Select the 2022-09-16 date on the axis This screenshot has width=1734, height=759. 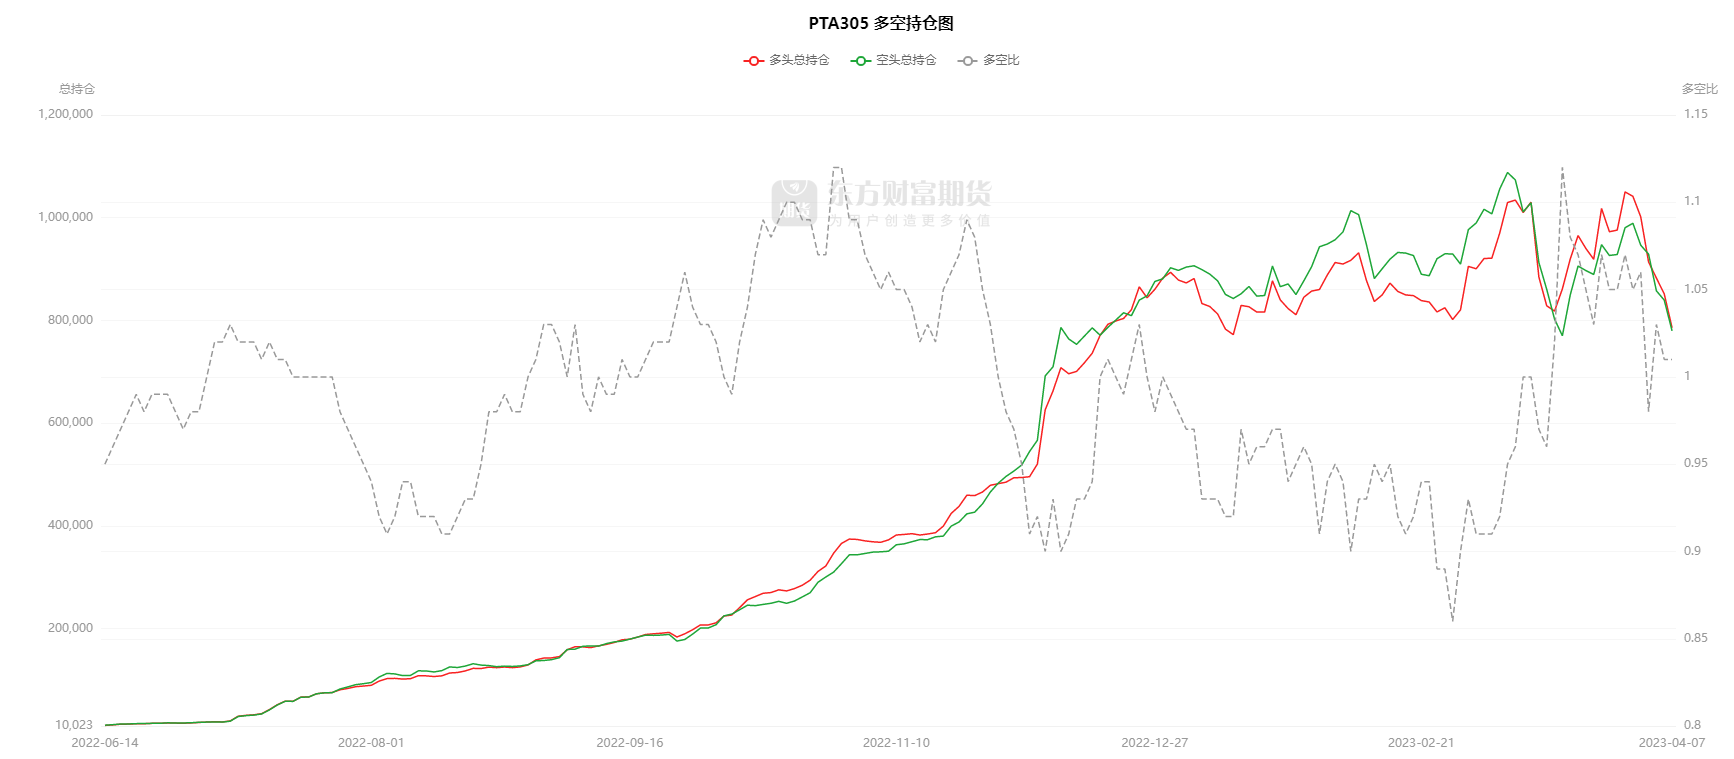tap(630, 743)
